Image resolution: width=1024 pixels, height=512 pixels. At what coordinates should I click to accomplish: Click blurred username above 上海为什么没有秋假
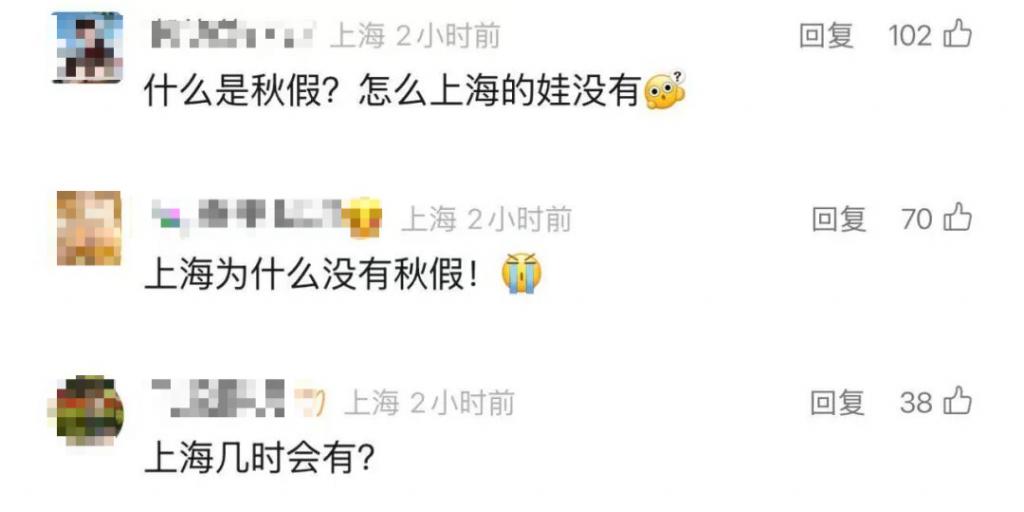coord(249,218)
